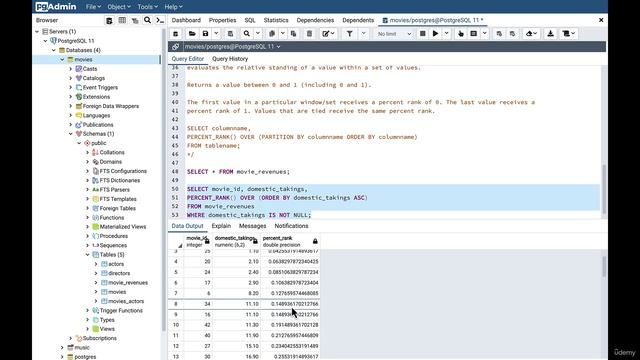Image resolution: width=640 pixels, height=360 pixels.
Task: Select the music database in tree
Action: click(82, 348)
